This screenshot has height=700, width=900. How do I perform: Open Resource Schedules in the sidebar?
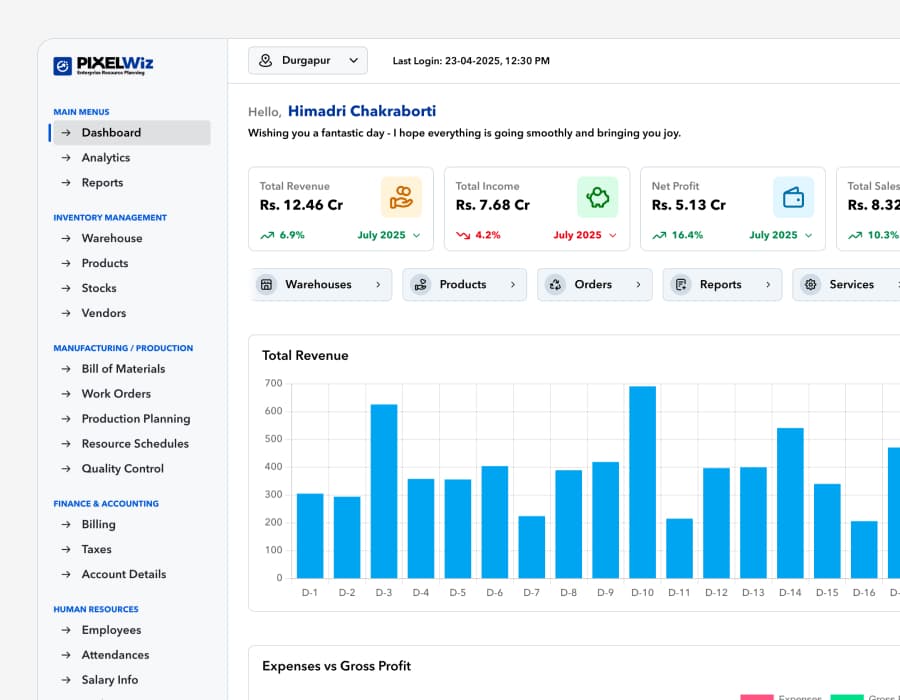pos(131,444)
